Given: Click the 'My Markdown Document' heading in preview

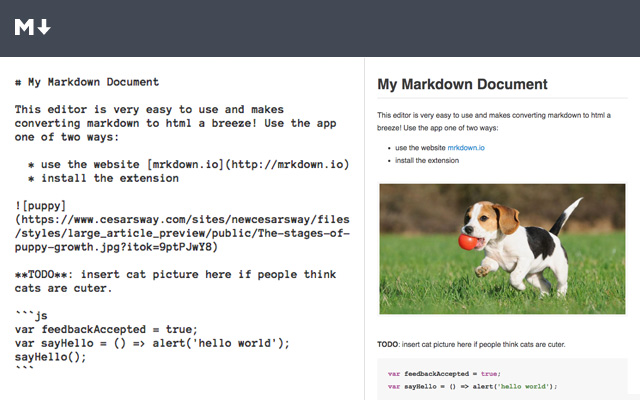Looking at the screenshot, I should click(x=462, y=84).
